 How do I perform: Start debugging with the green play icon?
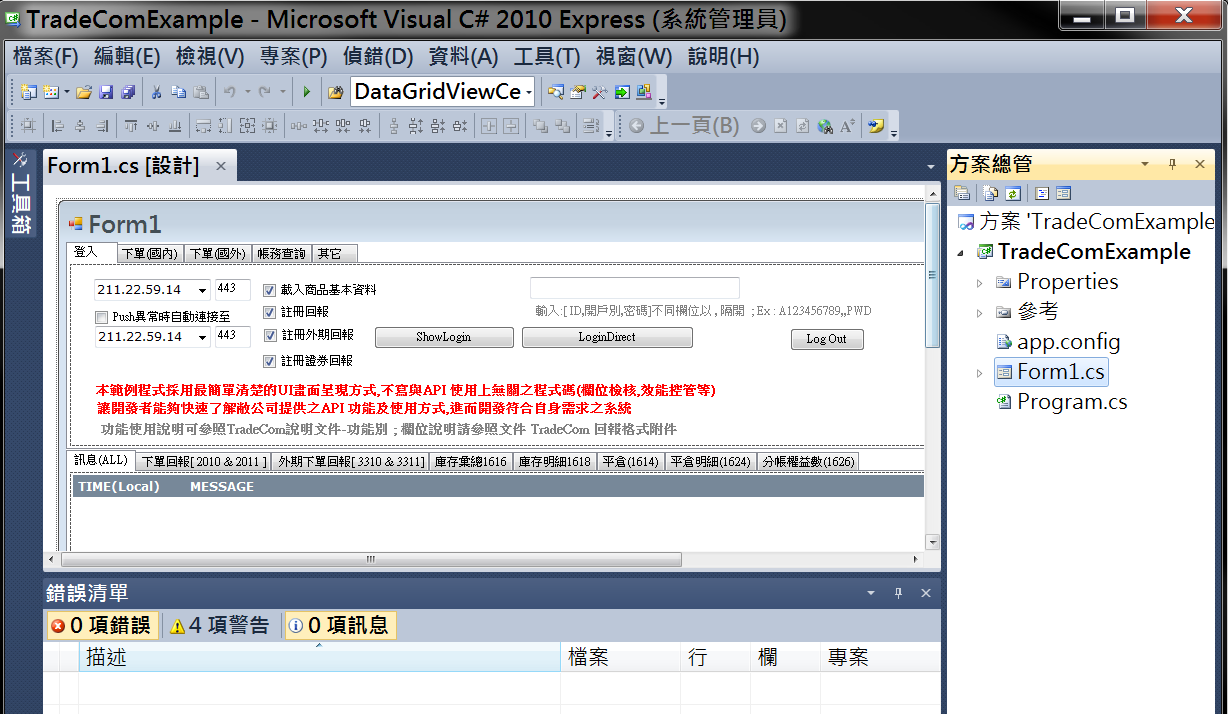coord(306,92)
